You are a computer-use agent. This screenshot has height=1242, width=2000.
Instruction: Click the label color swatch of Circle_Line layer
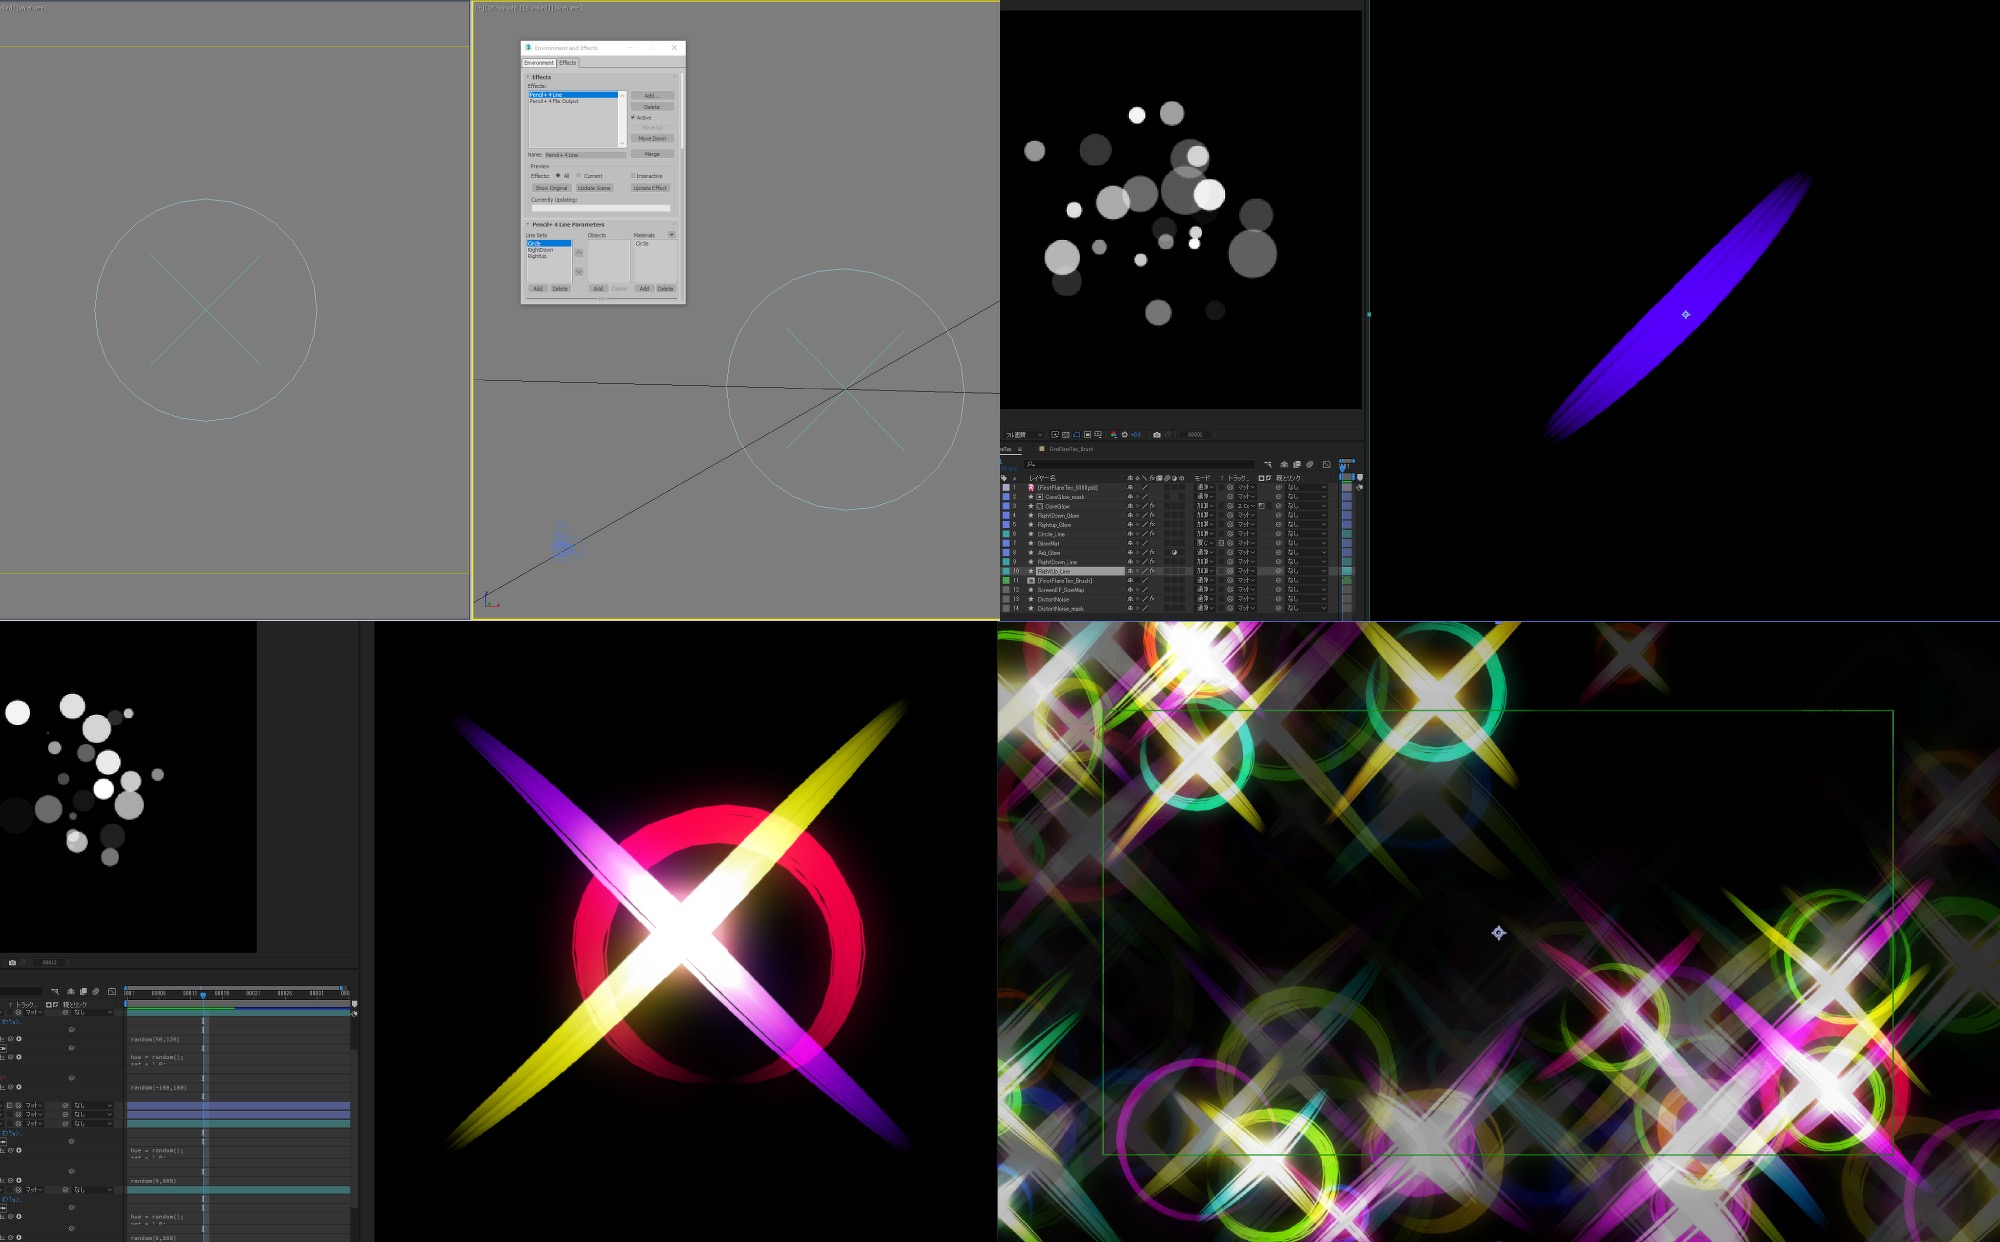(x=1006, y=534)
